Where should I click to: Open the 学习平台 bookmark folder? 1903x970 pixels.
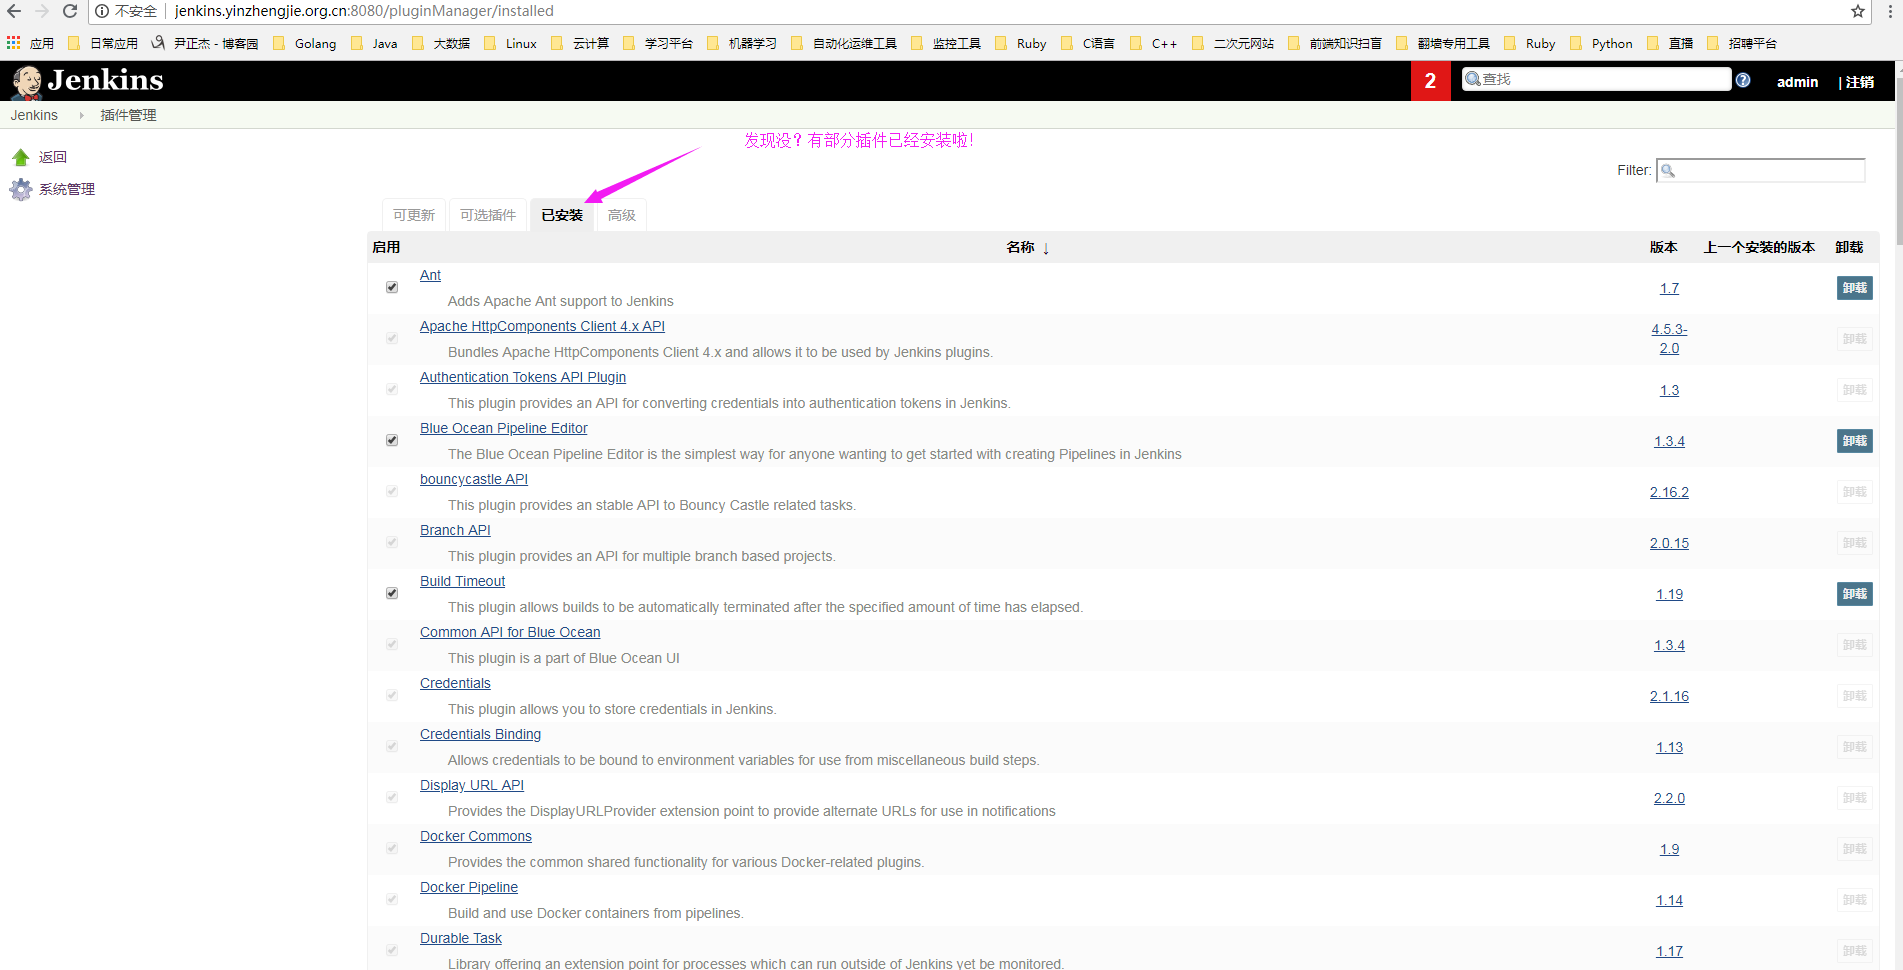point(657,43)
